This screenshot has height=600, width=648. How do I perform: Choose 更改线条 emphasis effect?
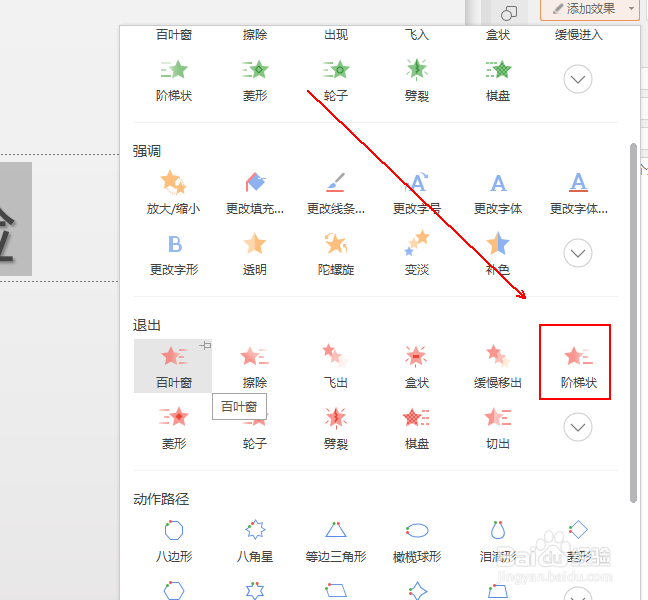click(x=336, y=193)
